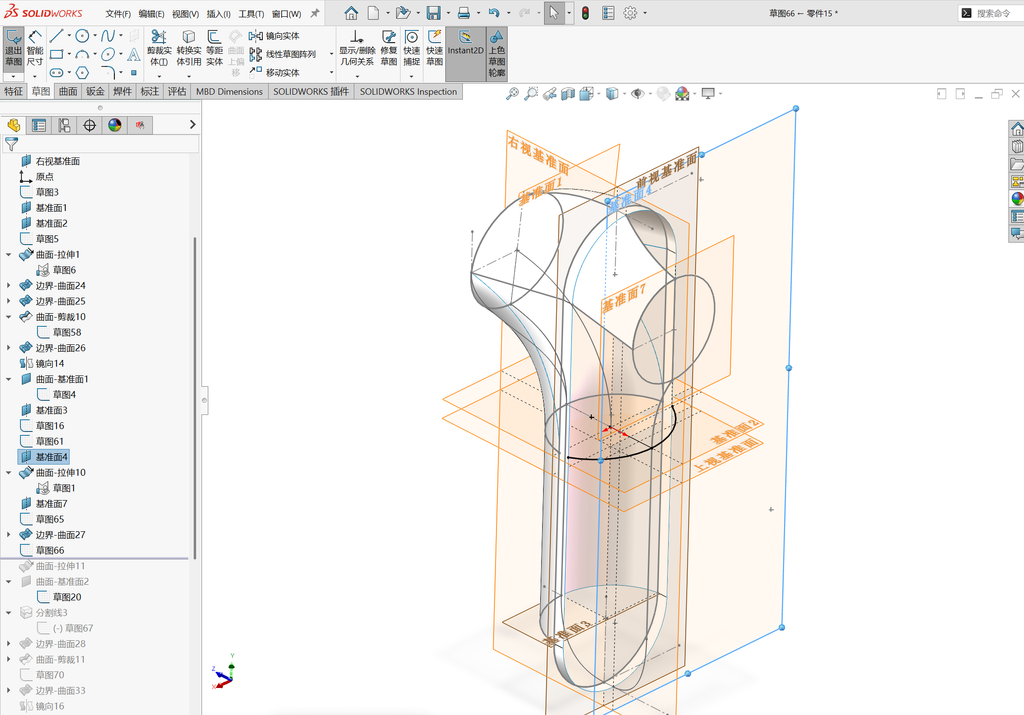
Task: Open the 显示/删除几何关系 dropdown arrow
Action: pyautogui.click(x=357, y=76)
